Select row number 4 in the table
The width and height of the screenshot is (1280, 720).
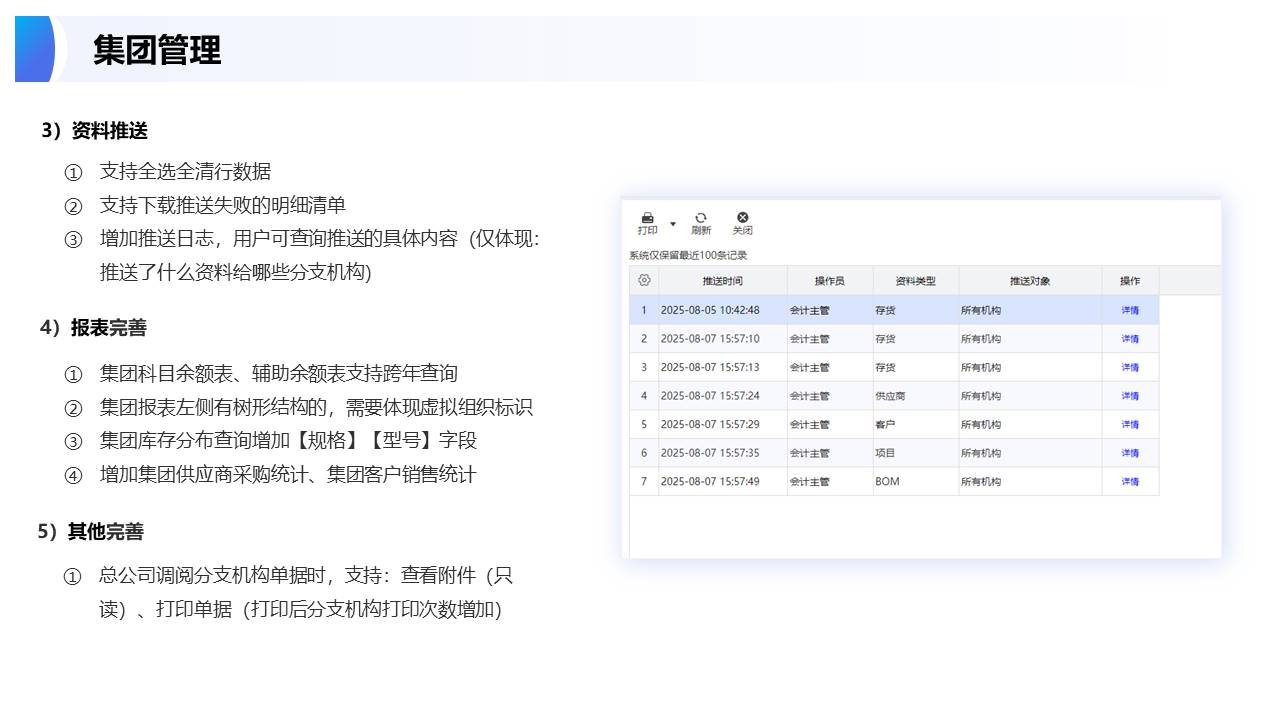pos(644,396)
